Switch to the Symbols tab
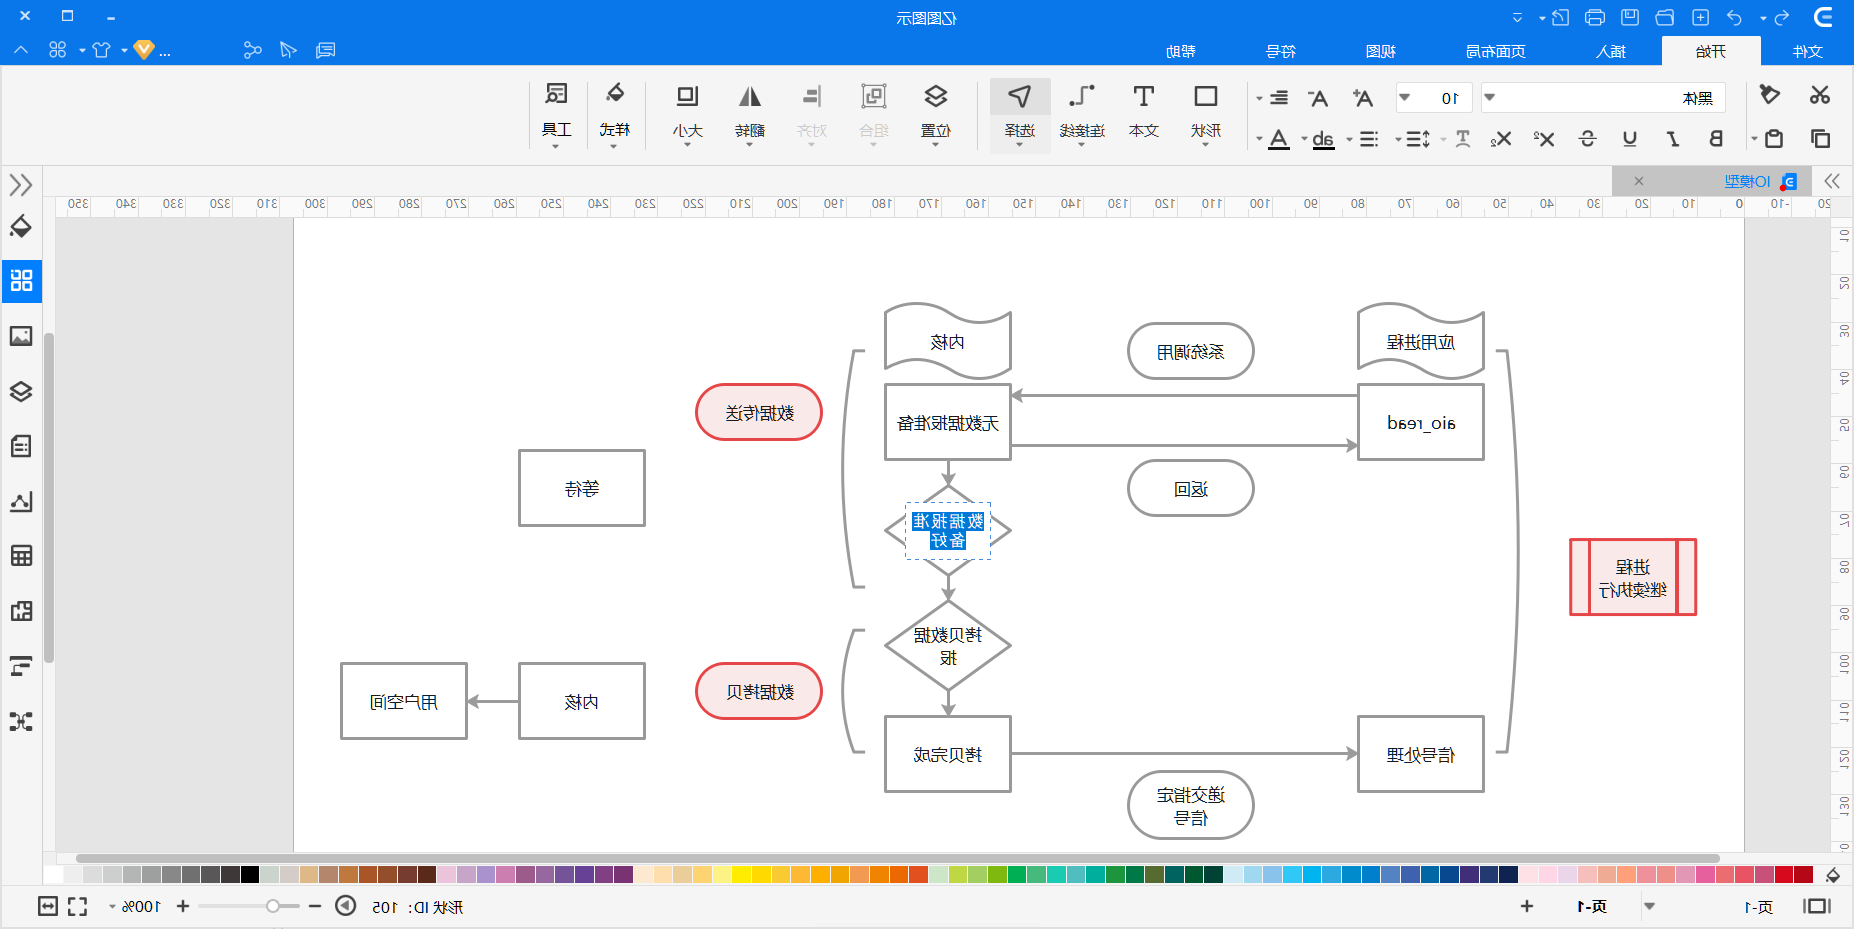 point(1281,51)
